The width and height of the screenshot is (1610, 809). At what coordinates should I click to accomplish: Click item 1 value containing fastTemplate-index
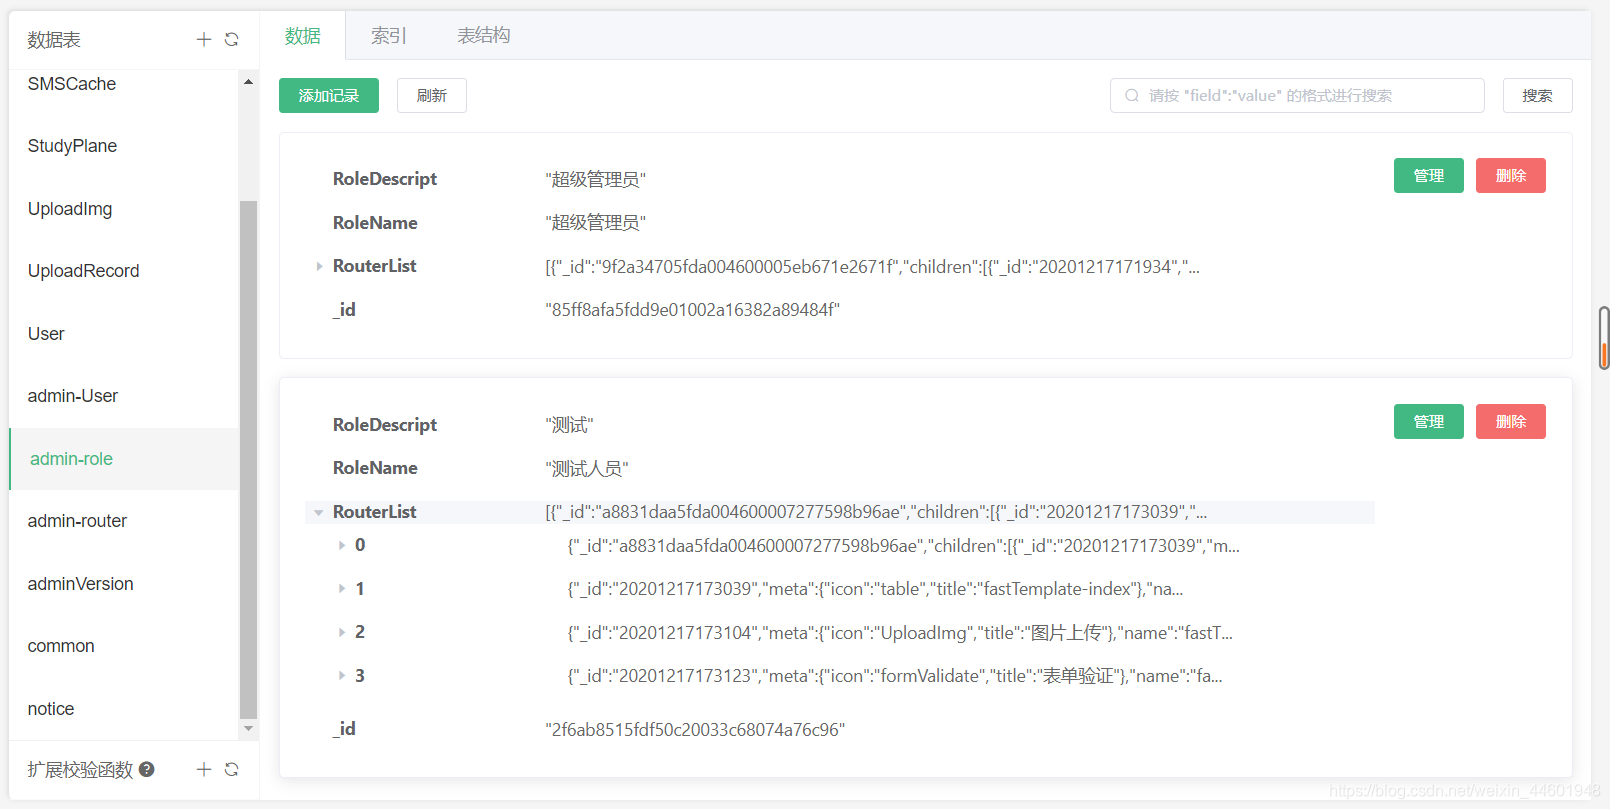(x=876, y=590)
